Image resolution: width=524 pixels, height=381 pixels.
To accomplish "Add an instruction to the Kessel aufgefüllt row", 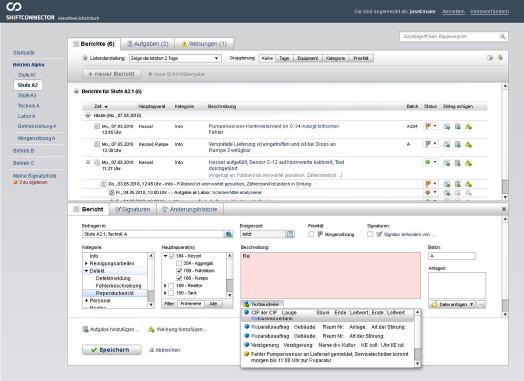I will click(x=469, y=163).
